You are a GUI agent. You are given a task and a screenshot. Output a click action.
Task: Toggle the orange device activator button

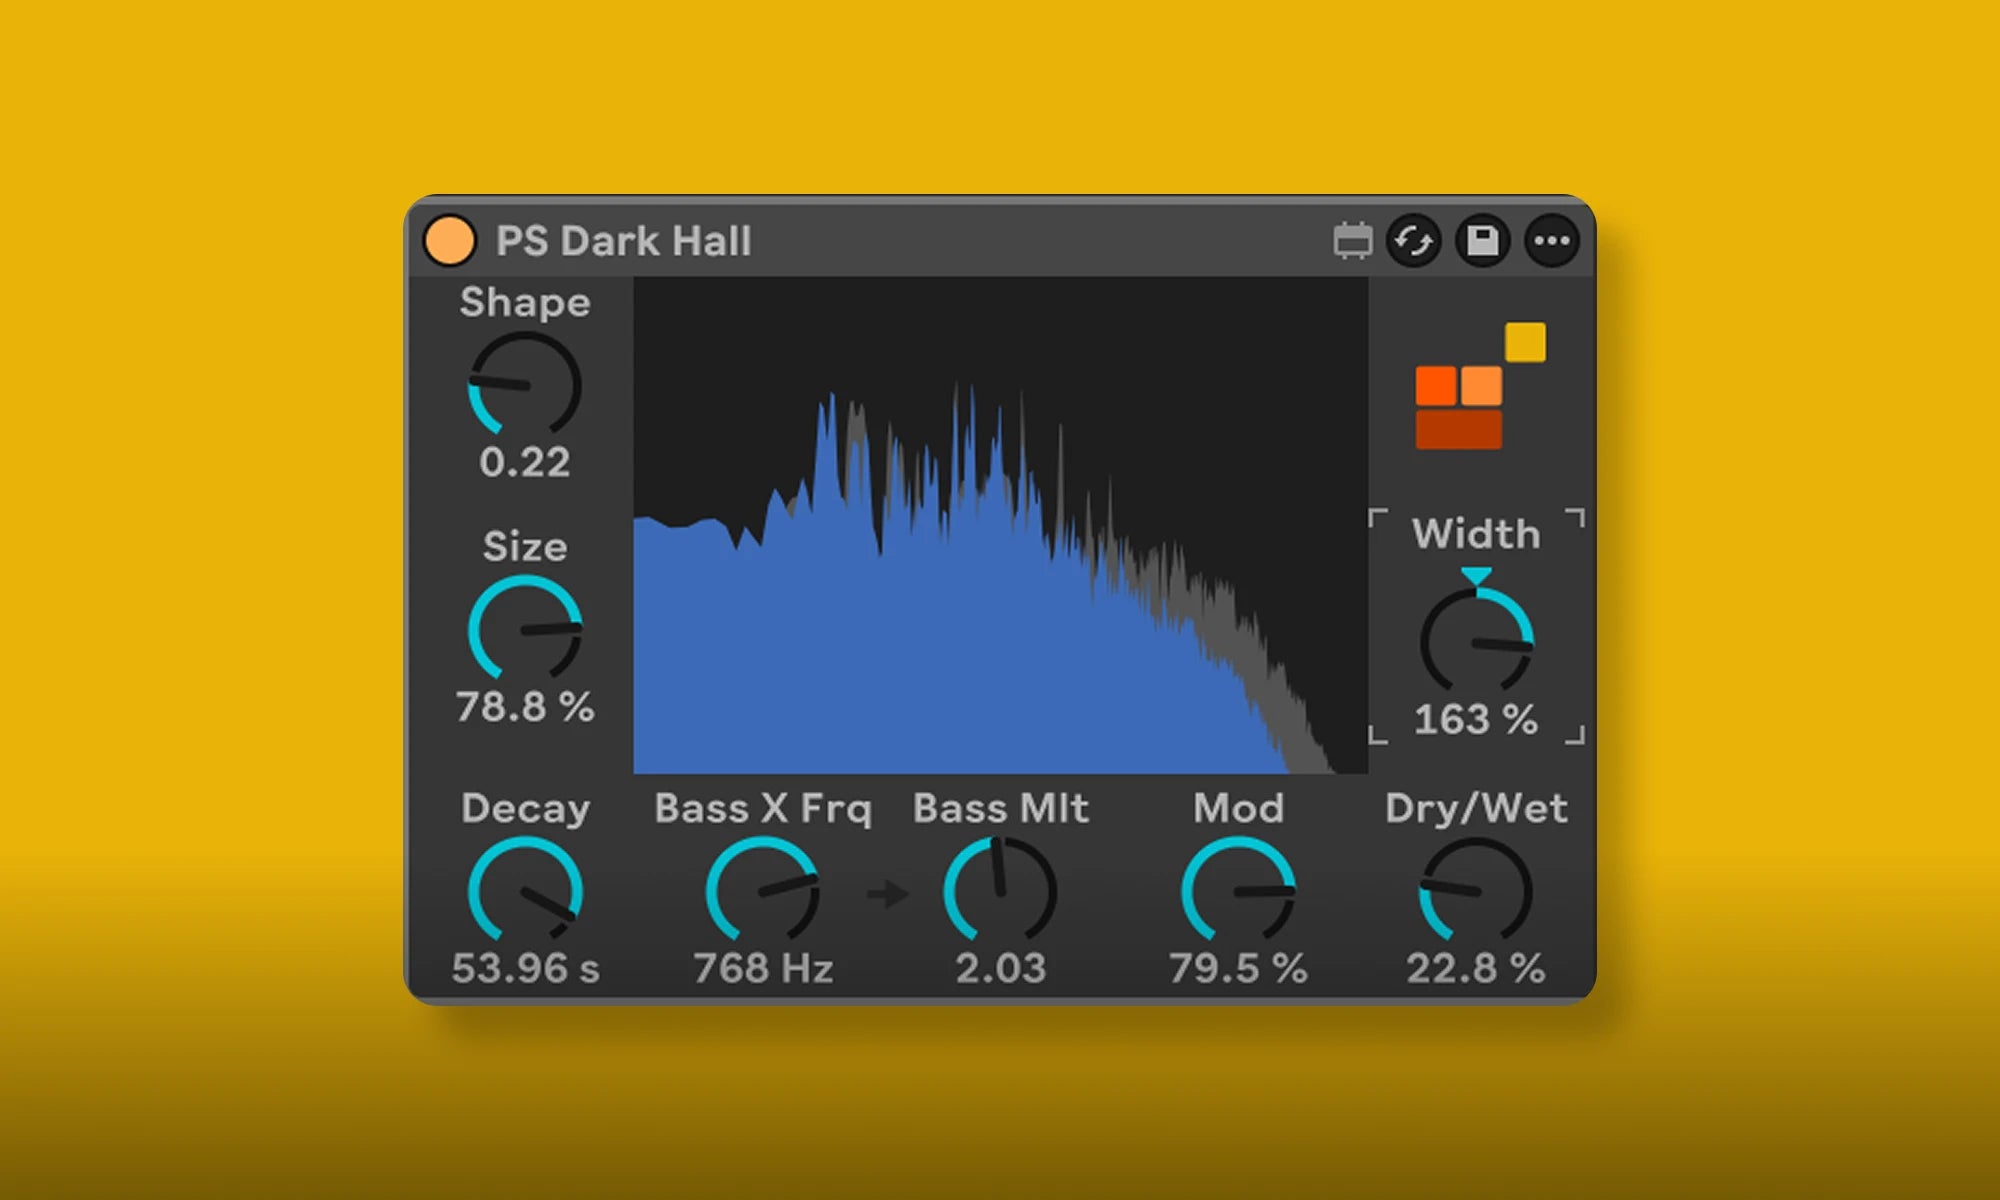tap(449, 241)
